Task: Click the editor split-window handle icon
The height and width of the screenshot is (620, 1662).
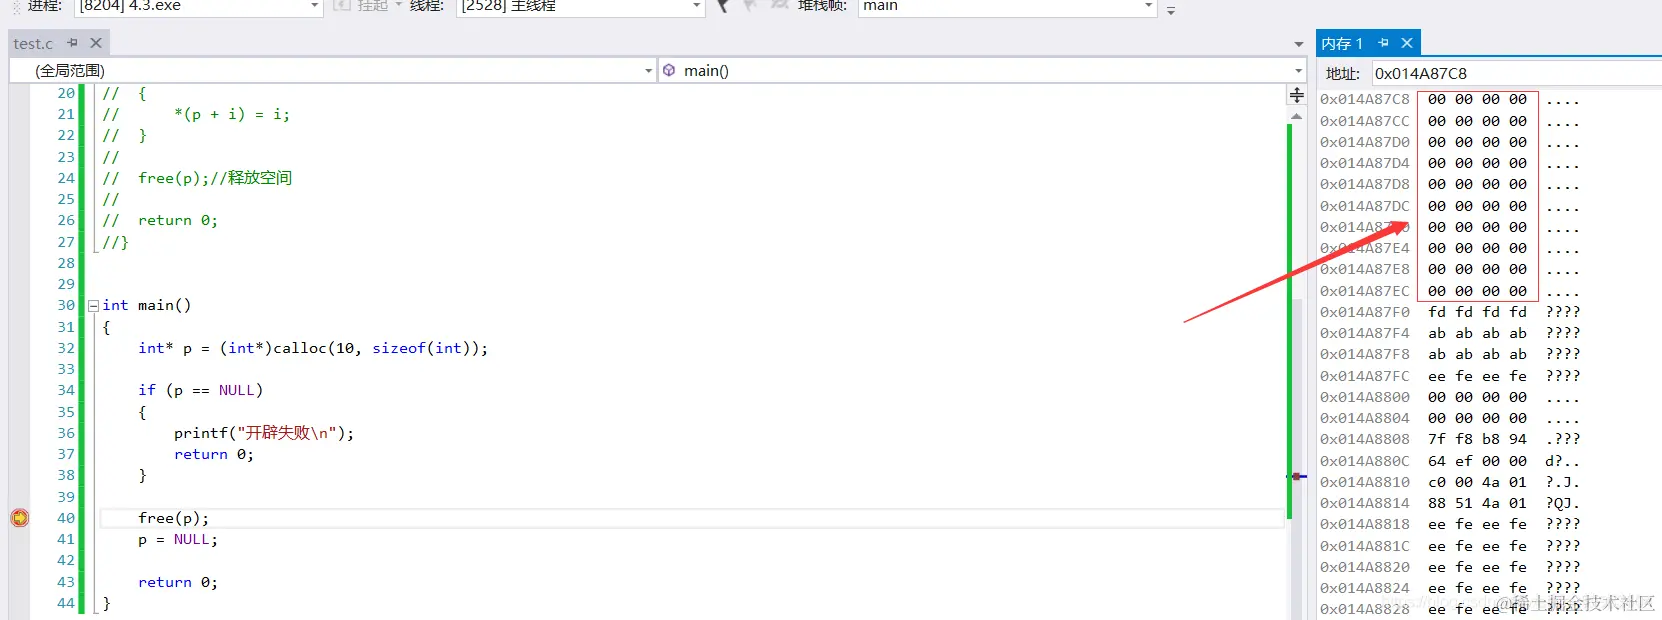Action: (x=1296, y=95)
